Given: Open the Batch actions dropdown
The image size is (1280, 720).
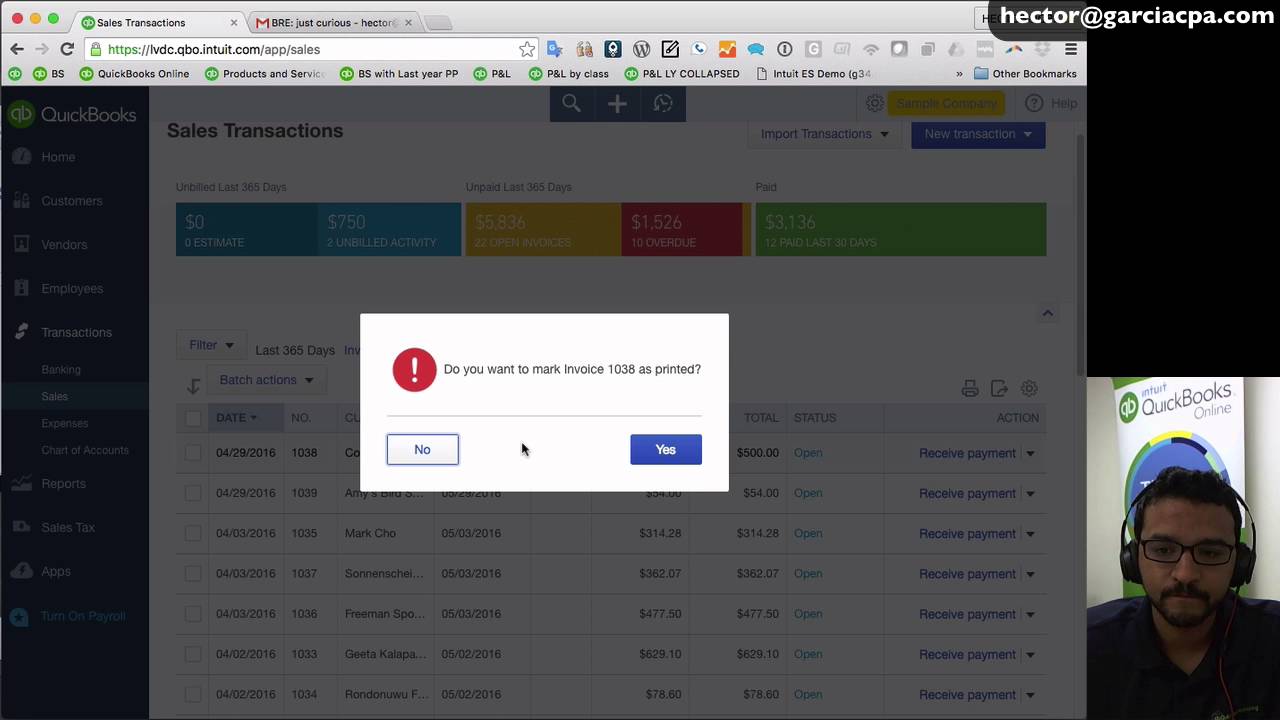Looking at the screenshot, I should pos(266,380).
